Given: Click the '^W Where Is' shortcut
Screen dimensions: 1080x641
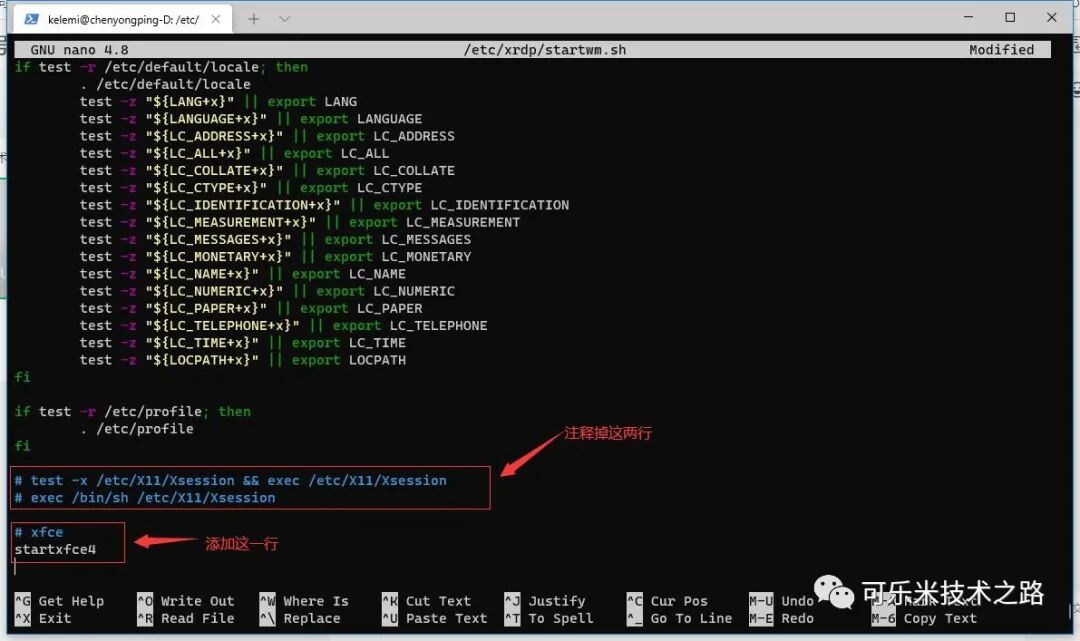Looking at the screenshot, I should 304,601.
